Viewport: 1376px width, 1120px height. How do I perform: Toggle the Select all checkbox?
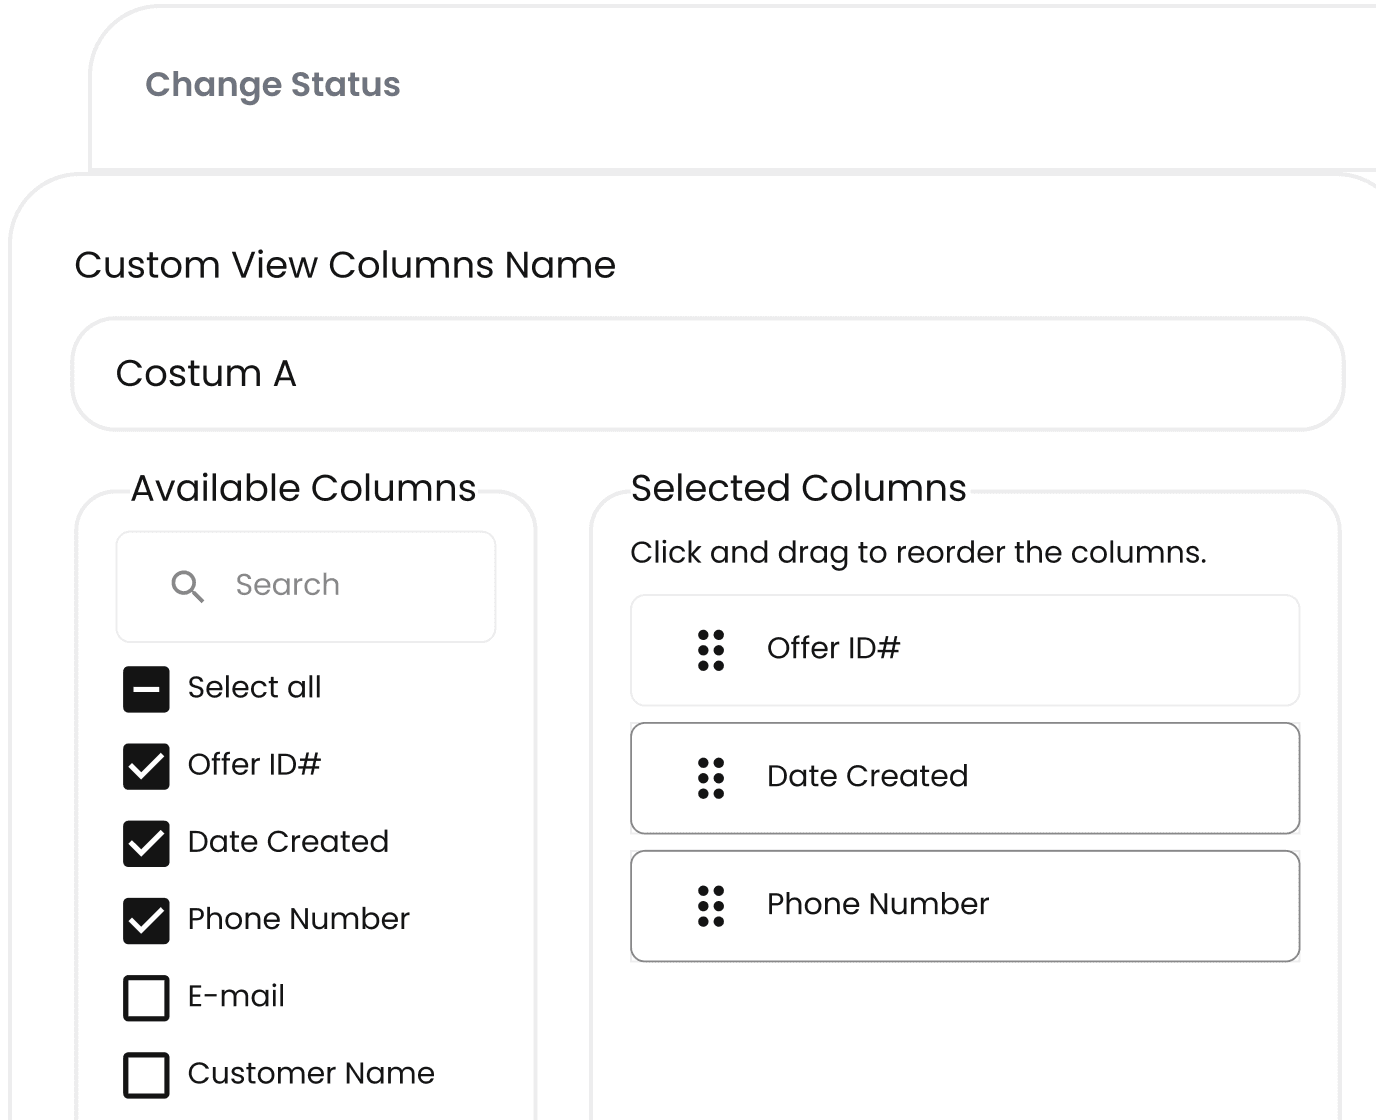pyautogui.click(x=146, y=689)
